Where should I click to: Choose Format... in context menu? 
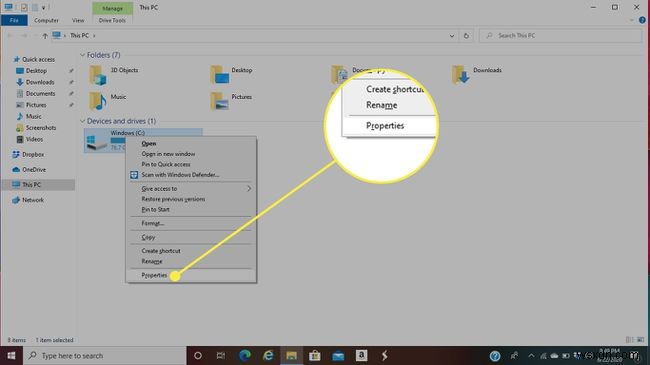point(153,223)
